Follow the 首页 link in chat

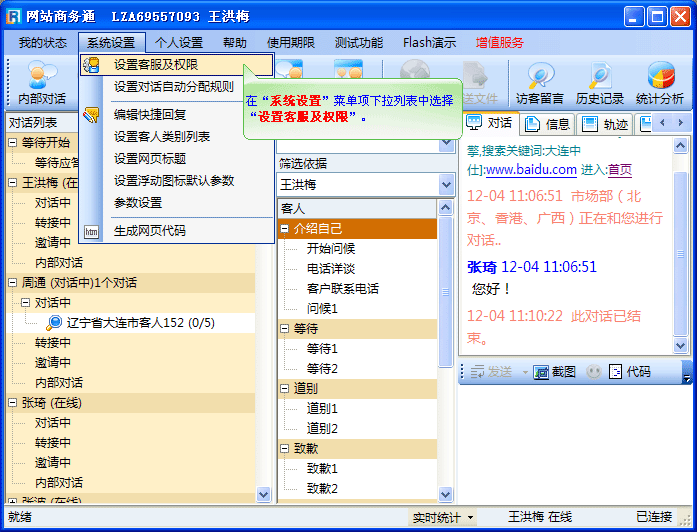(x=620, y=170)
